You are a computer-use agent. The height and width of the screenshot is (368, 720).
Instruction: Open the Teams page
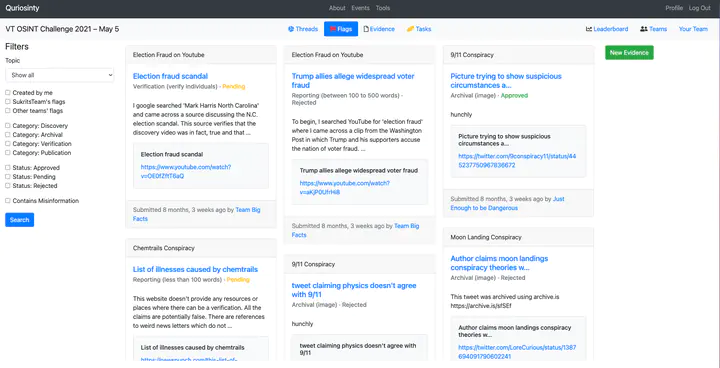[x=653, y=29]
